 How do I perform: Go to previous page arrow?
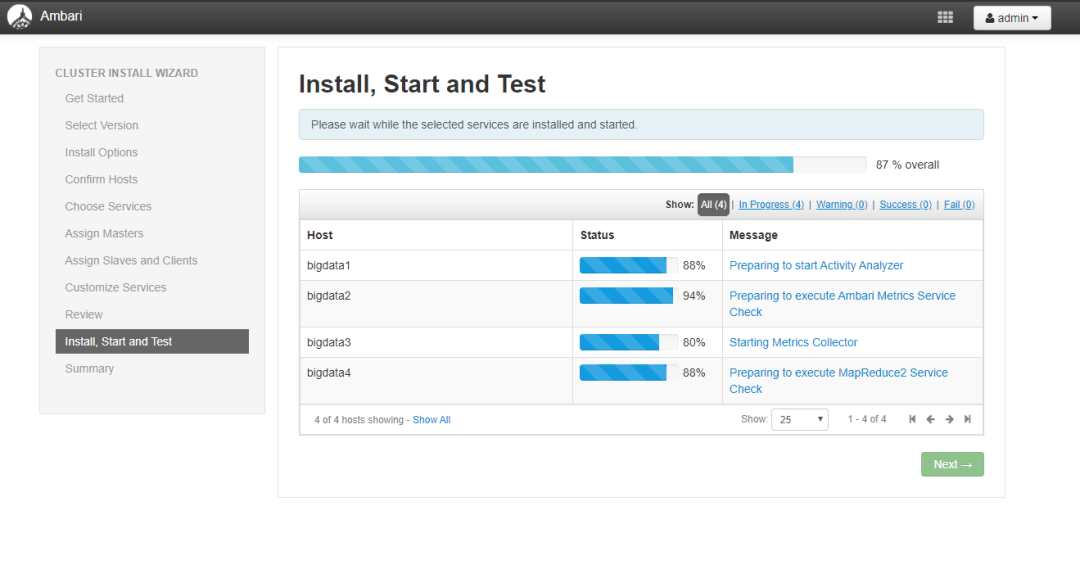[x=931, y=419]
